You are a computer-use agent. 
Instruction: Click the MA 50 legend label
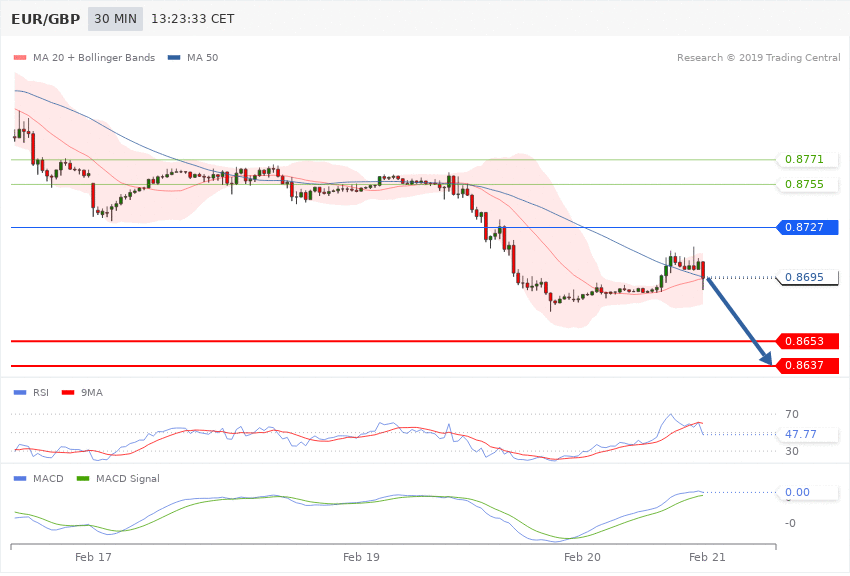point(202,57)
